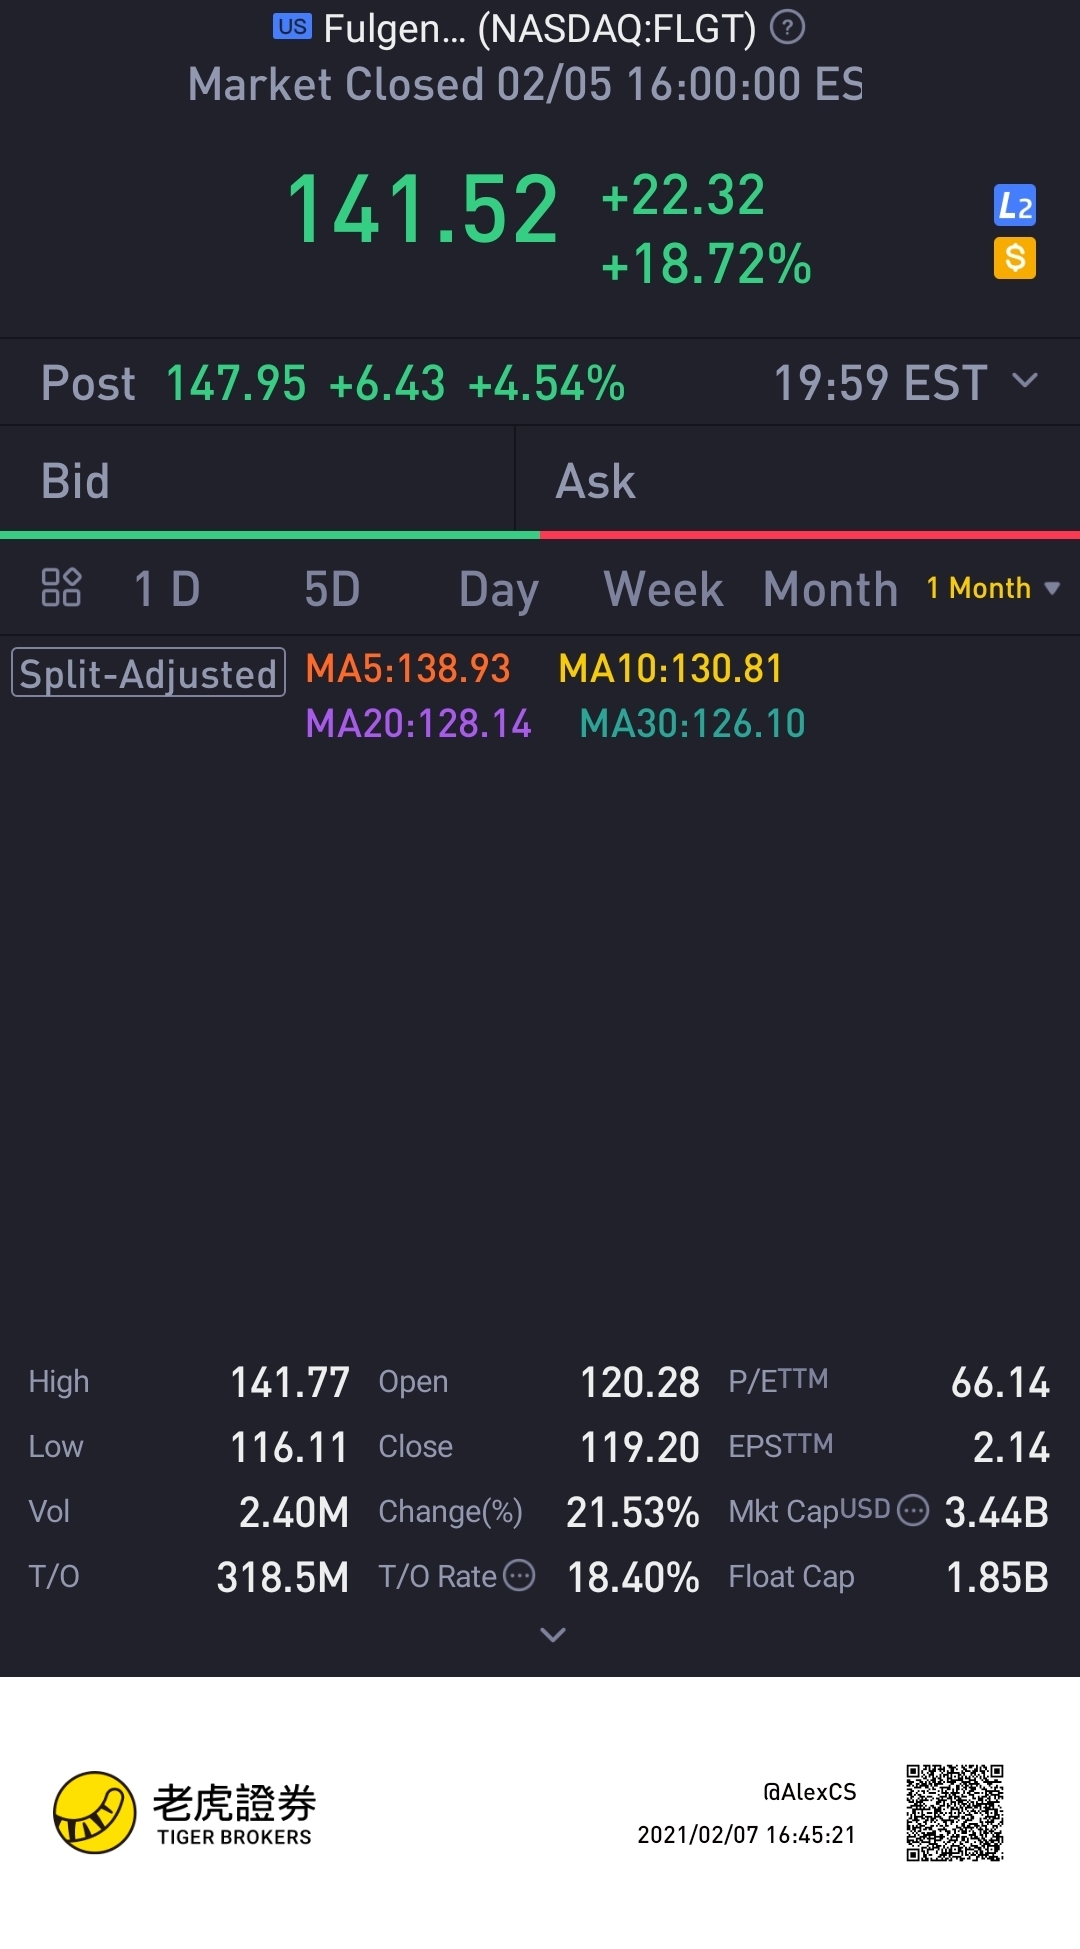
Task: Tap the percent change +18.72%
Action: pyautogui.click(x=706, y=264)
